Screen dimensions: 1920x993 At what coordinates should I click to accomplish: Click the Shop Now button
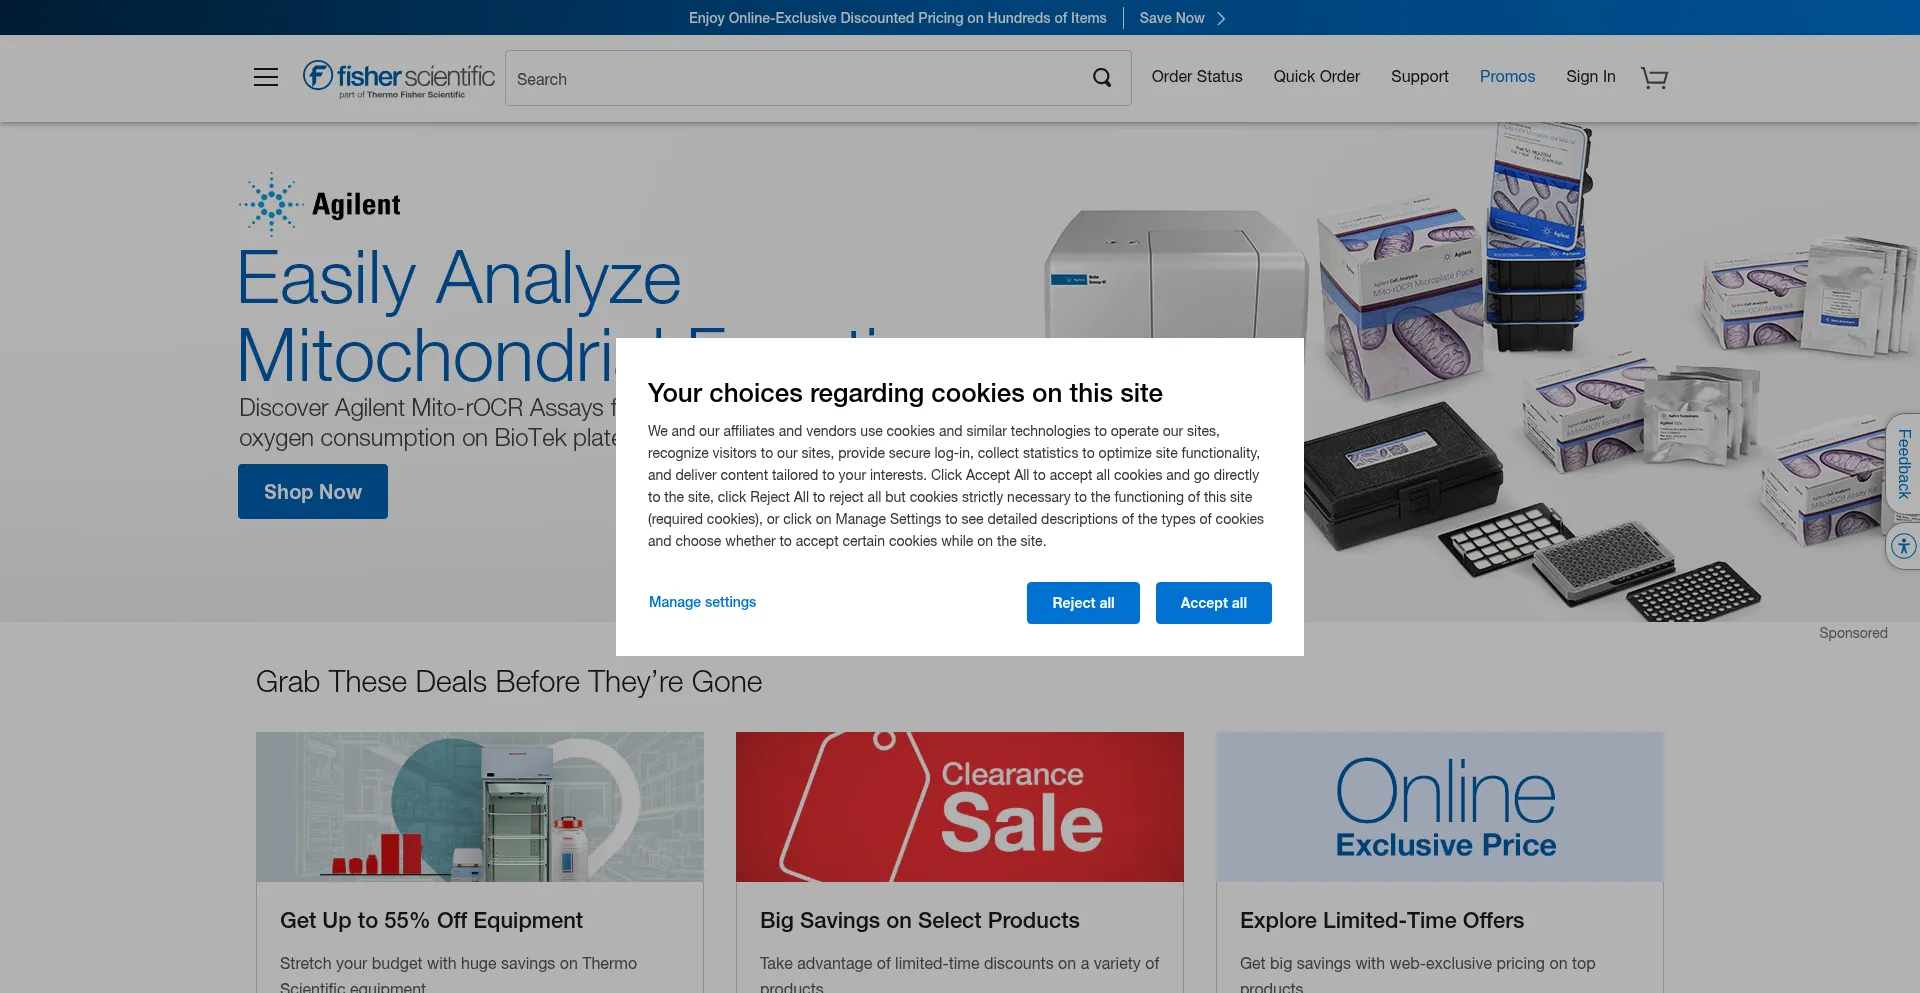[313, 492]
